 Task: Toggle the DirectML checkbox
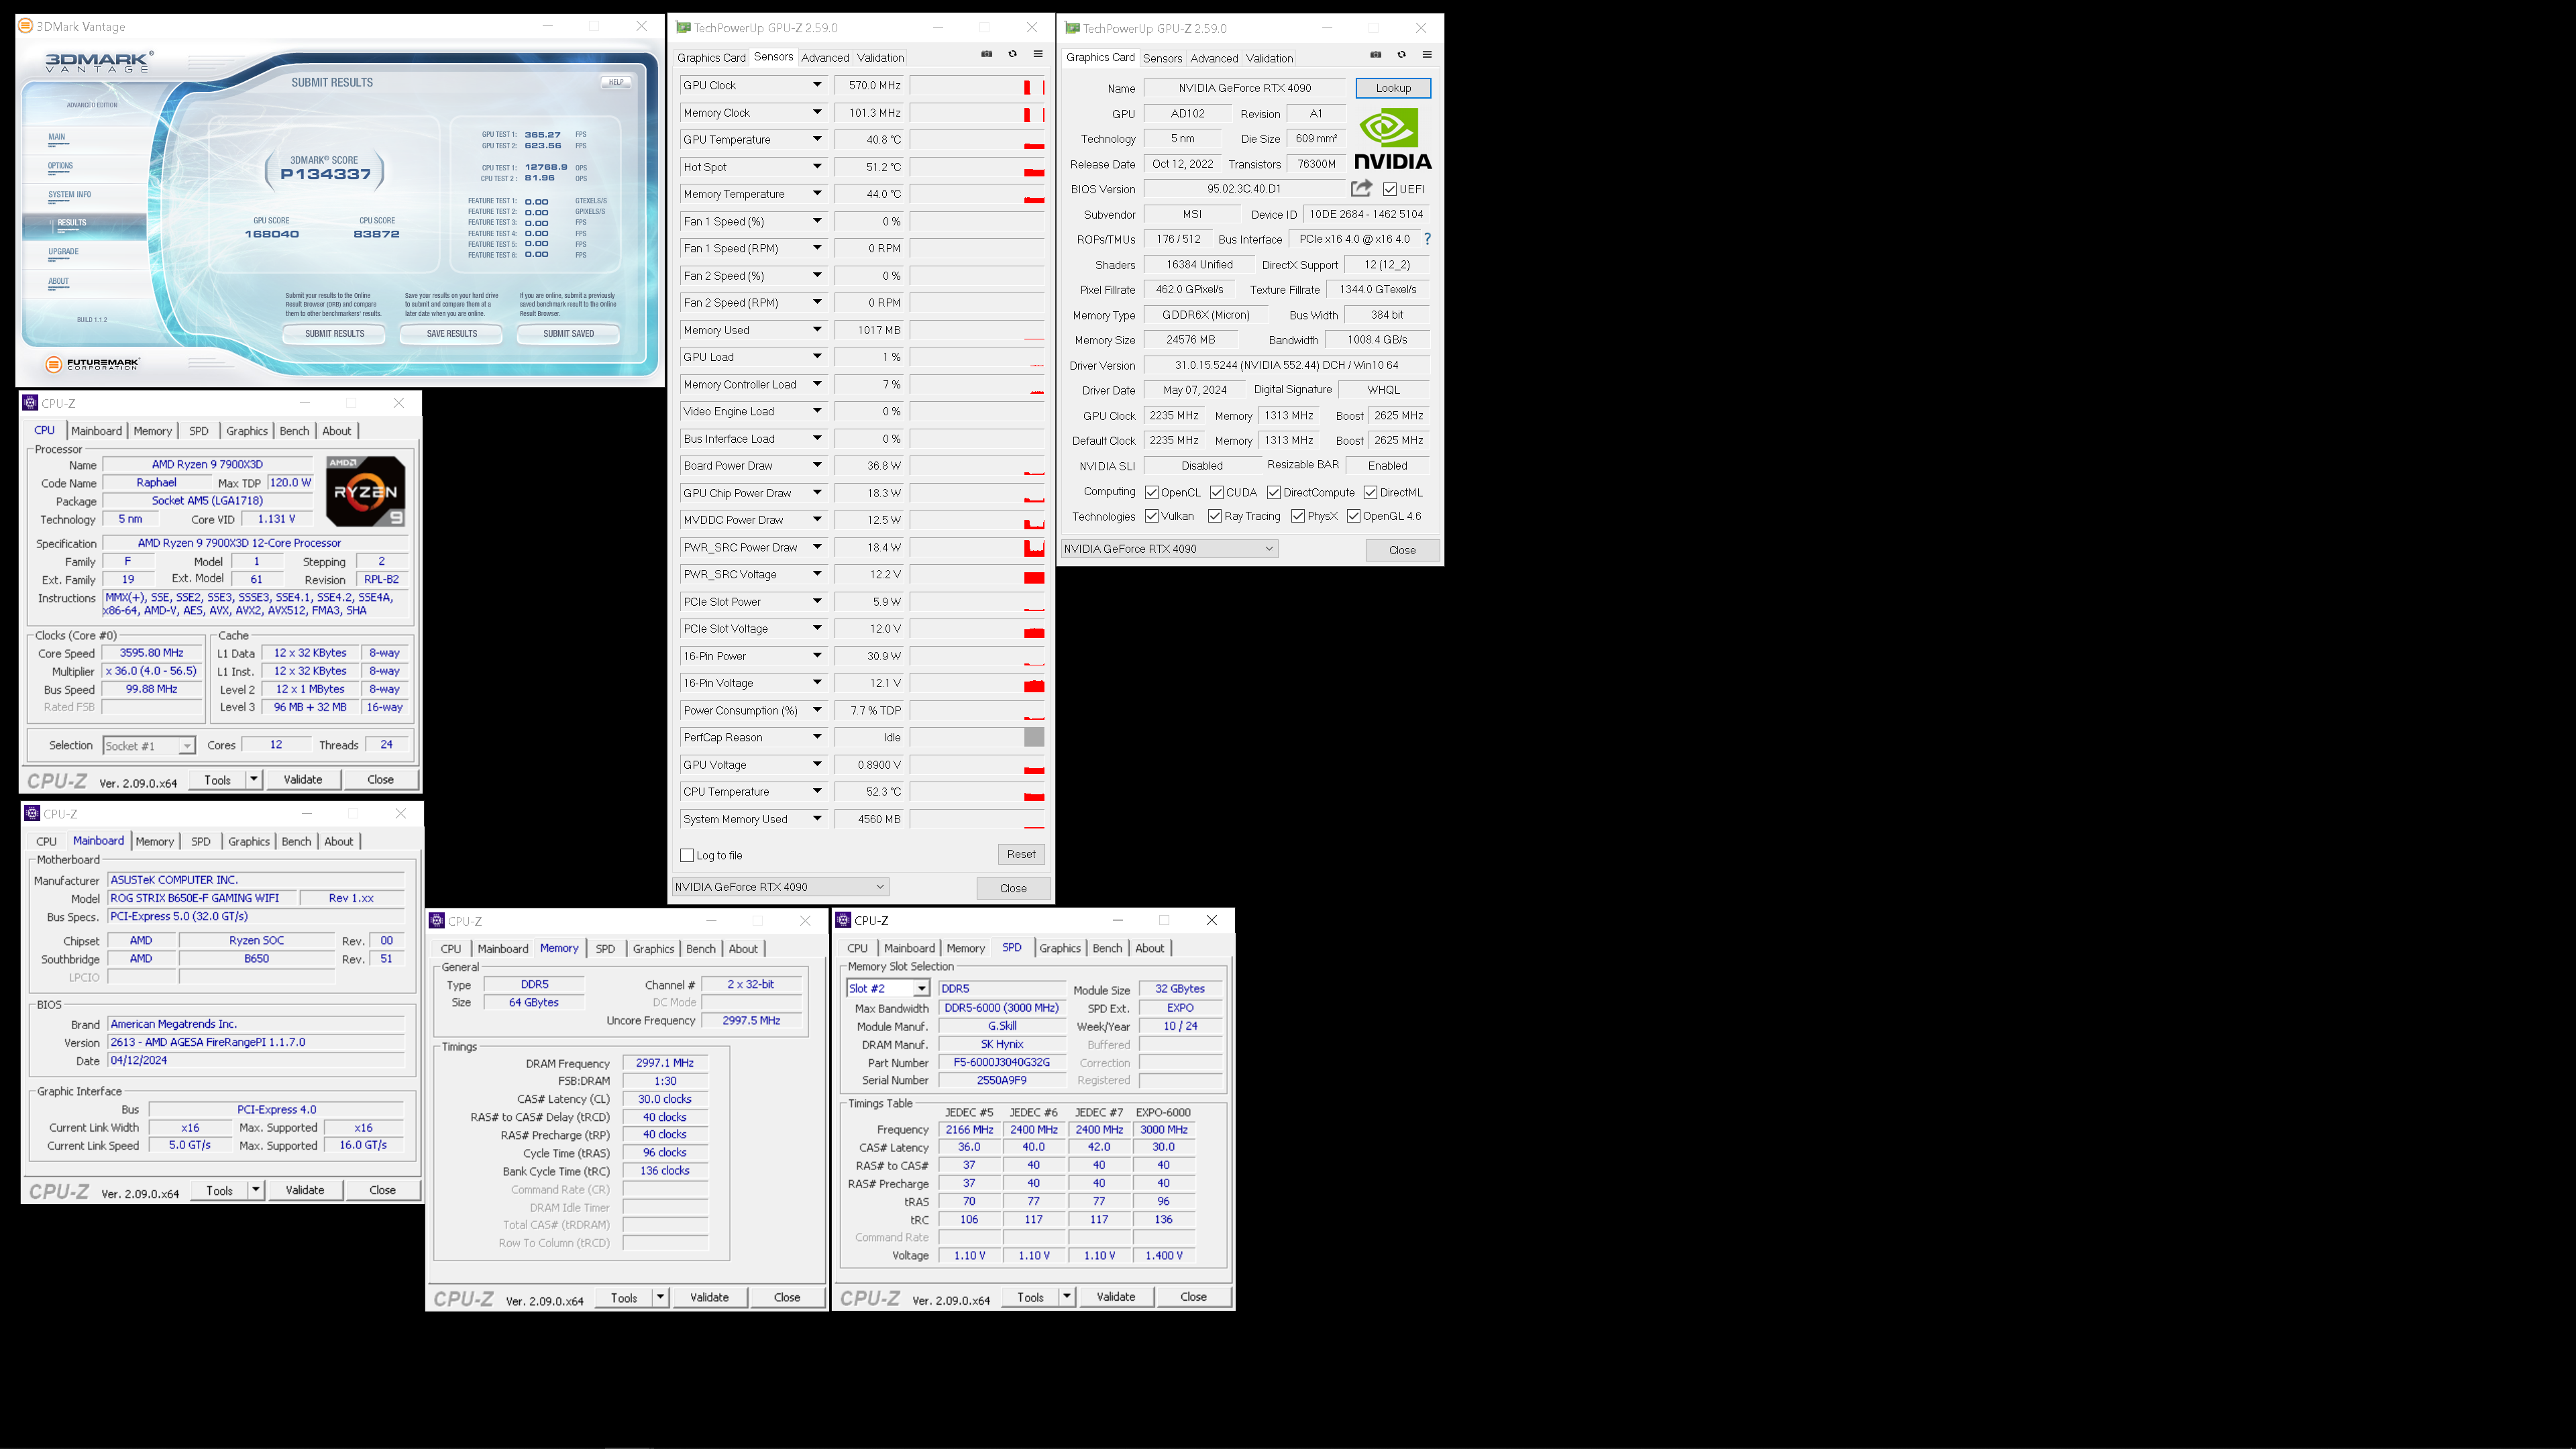(1371, 493)
